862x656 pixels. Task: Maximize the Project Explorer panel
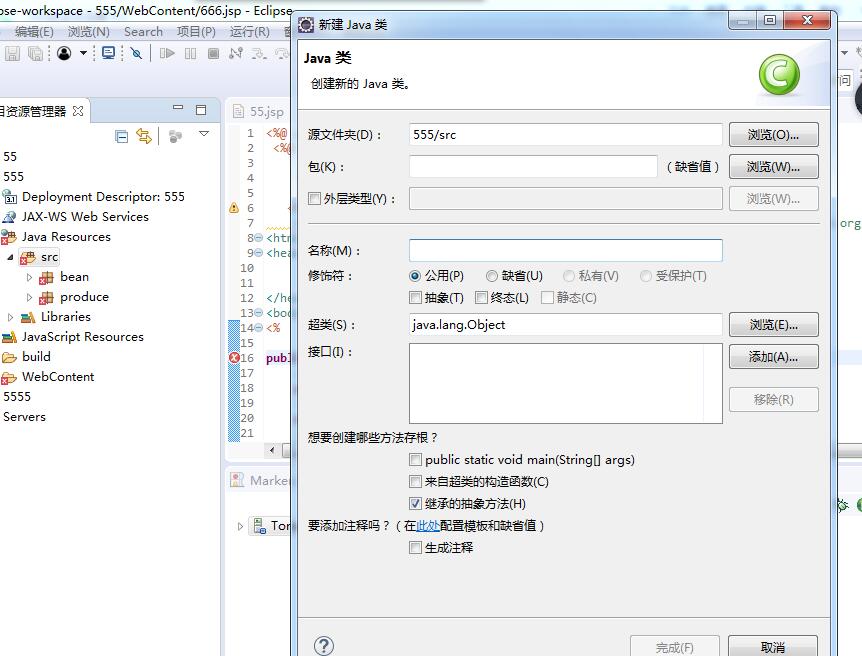click(201, 110)
